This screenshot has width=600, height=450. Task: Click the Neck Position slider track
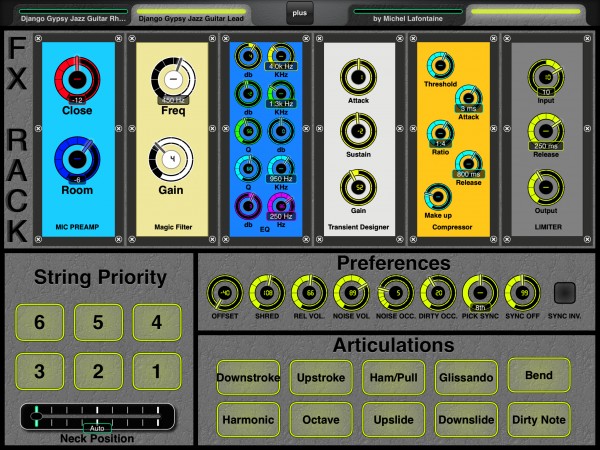(x=98, y=416)
